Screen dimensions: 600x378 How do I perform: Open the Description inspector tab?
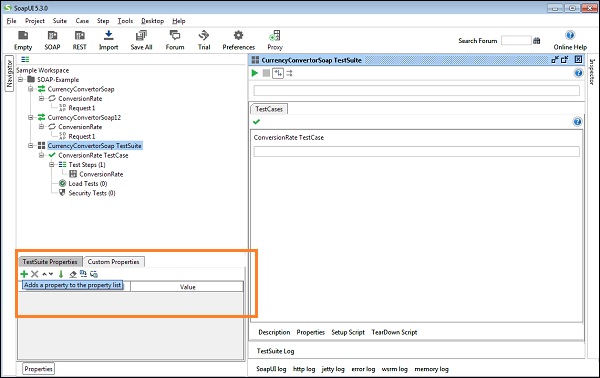(274, 332)
